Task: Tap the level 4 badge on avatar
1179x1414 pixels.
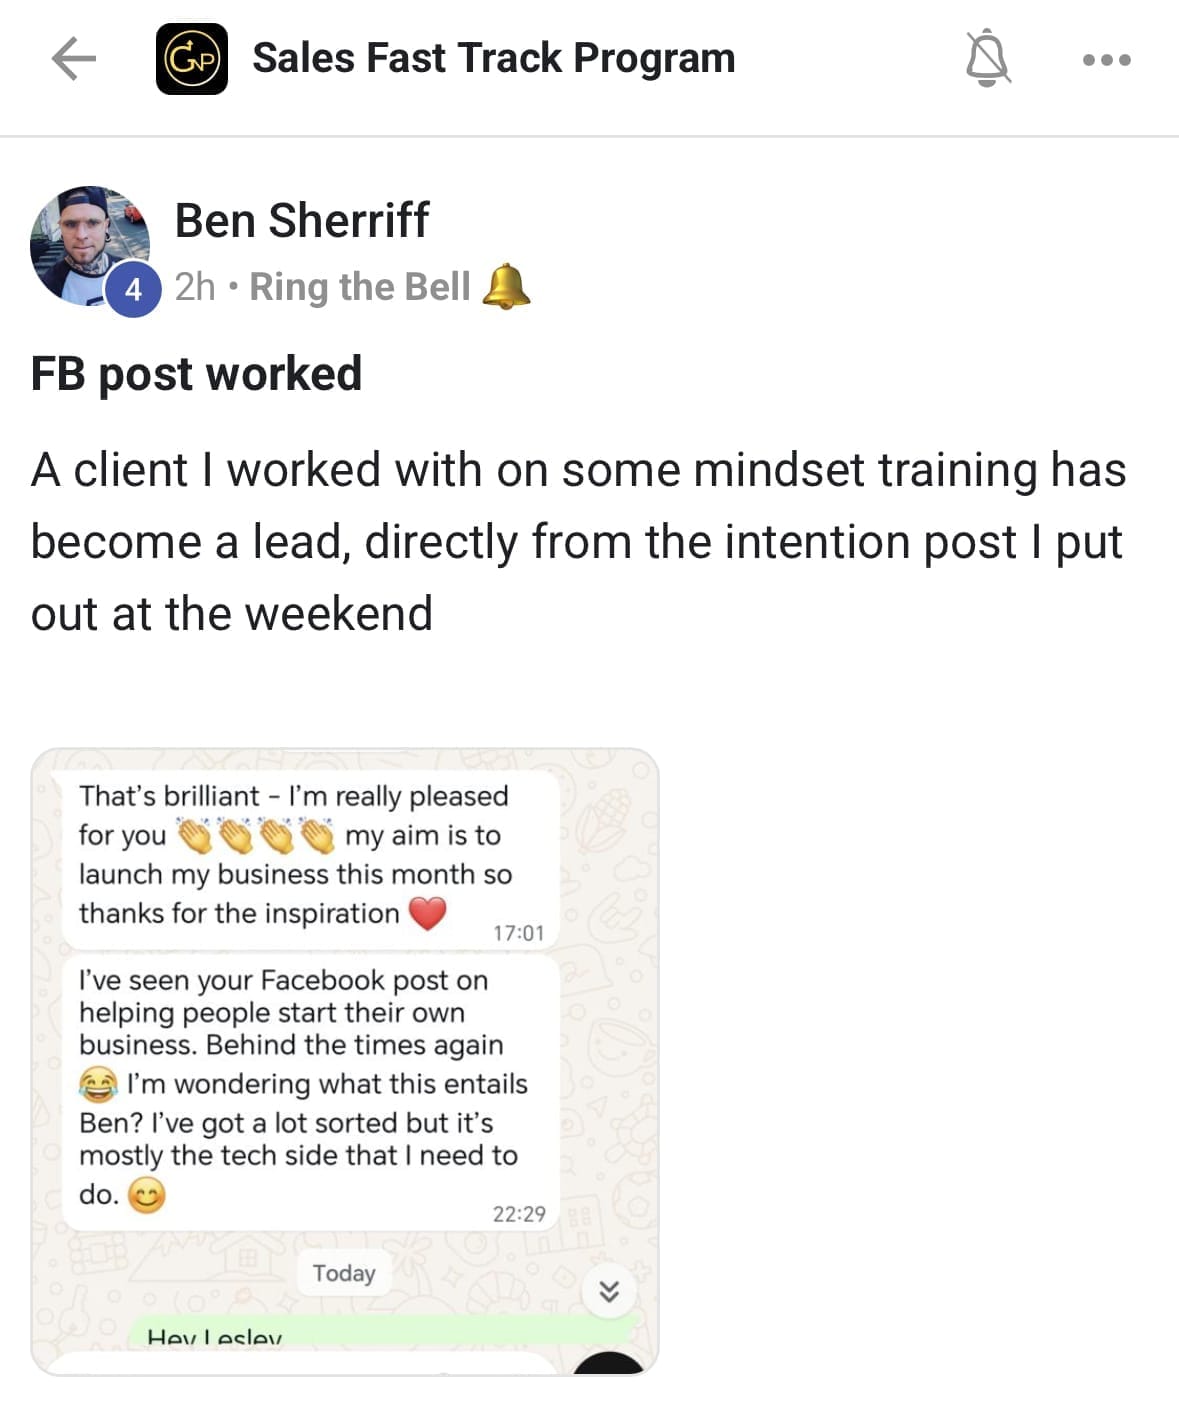Action: click(134, 290)
